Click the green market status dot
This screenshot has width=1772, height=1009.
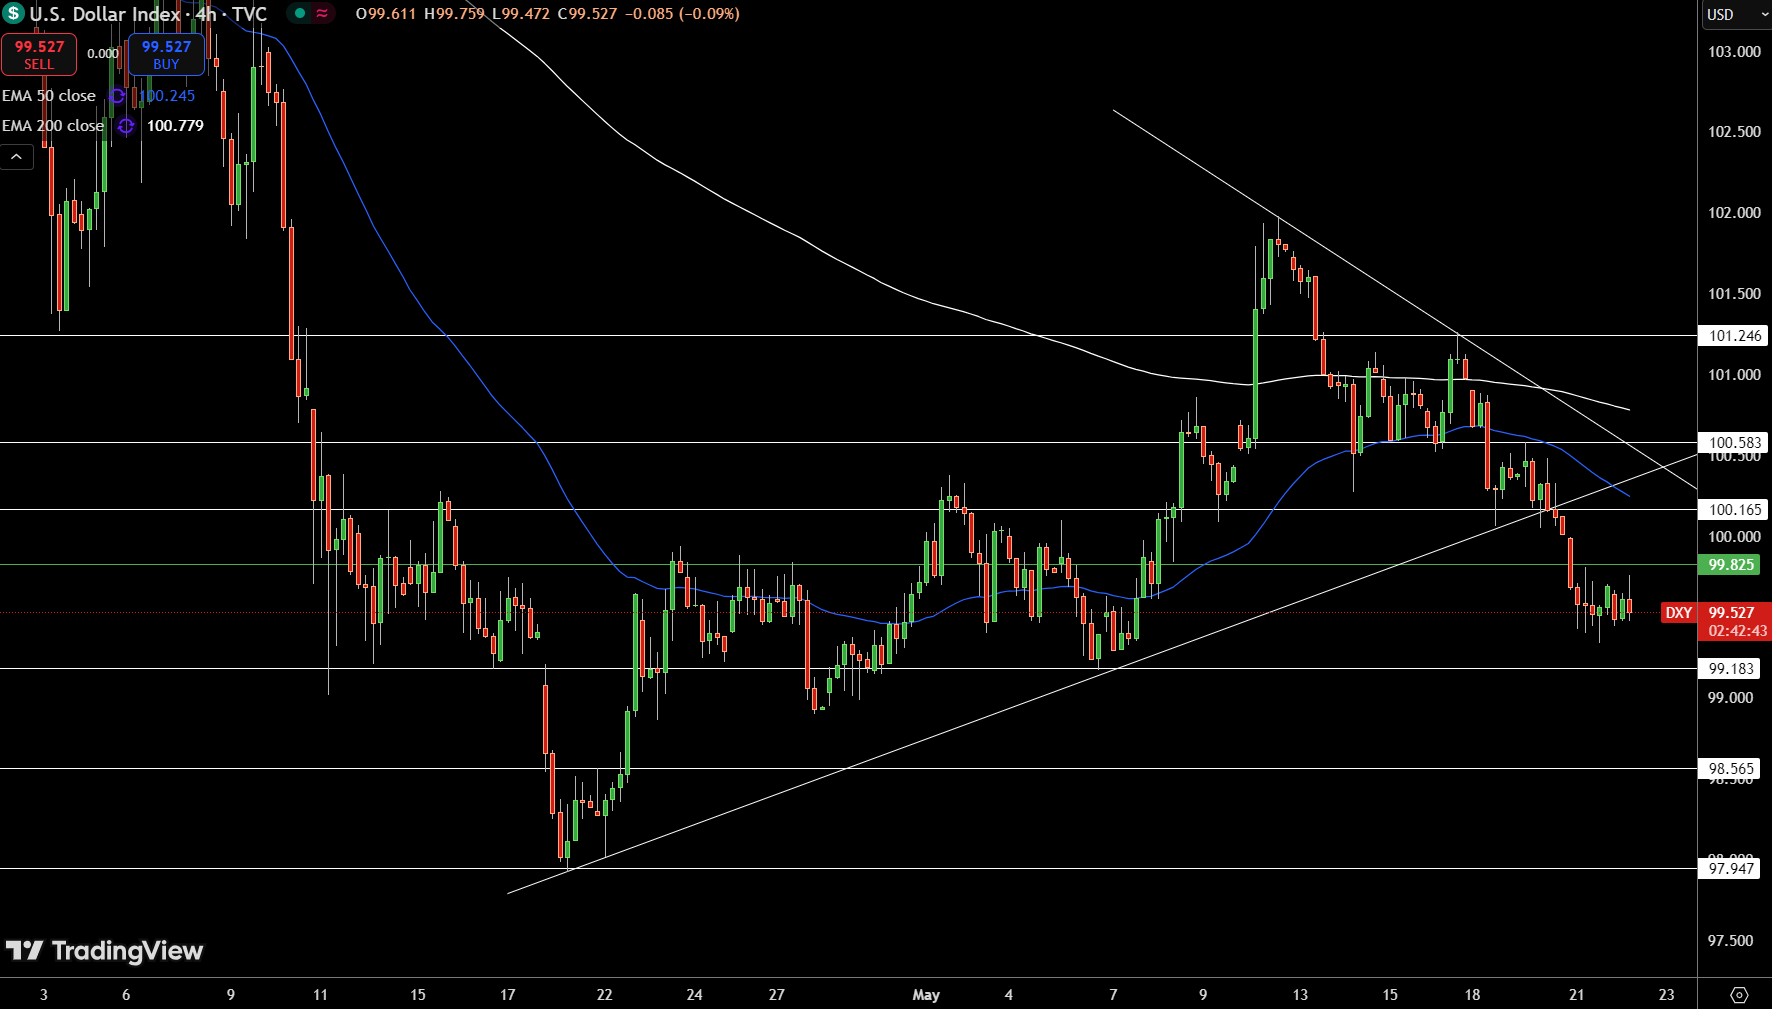pyautogui.click(x=299, y=14)
